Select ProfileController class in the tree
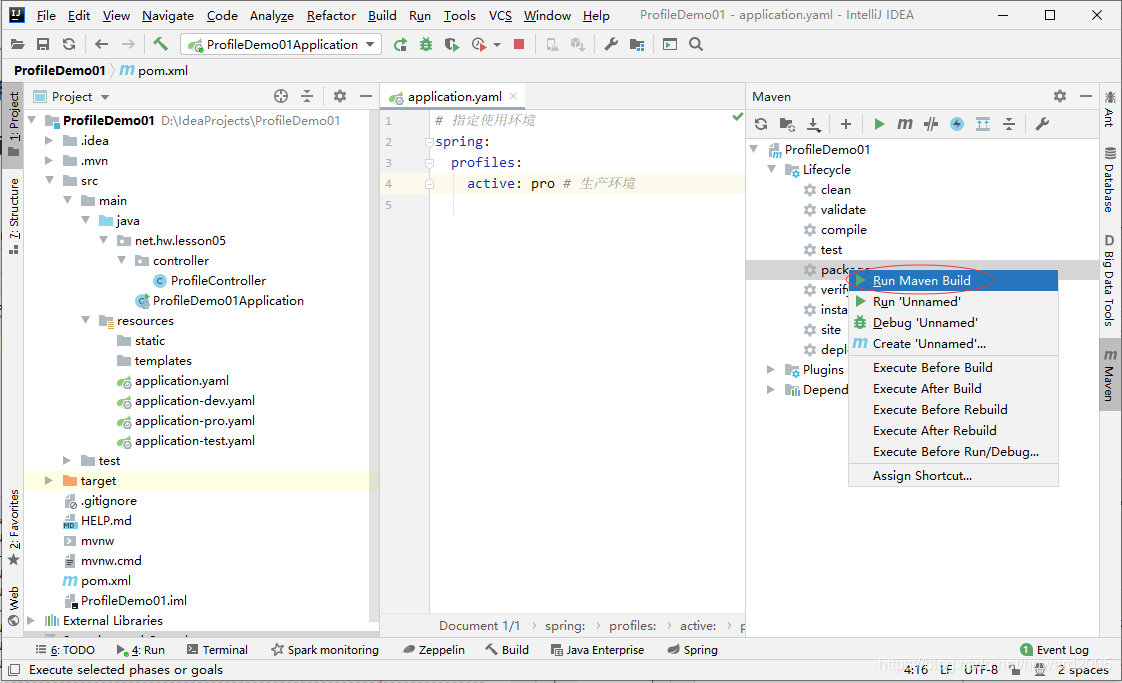Viewport: 1122px width, 683px height. coord(218,281)
